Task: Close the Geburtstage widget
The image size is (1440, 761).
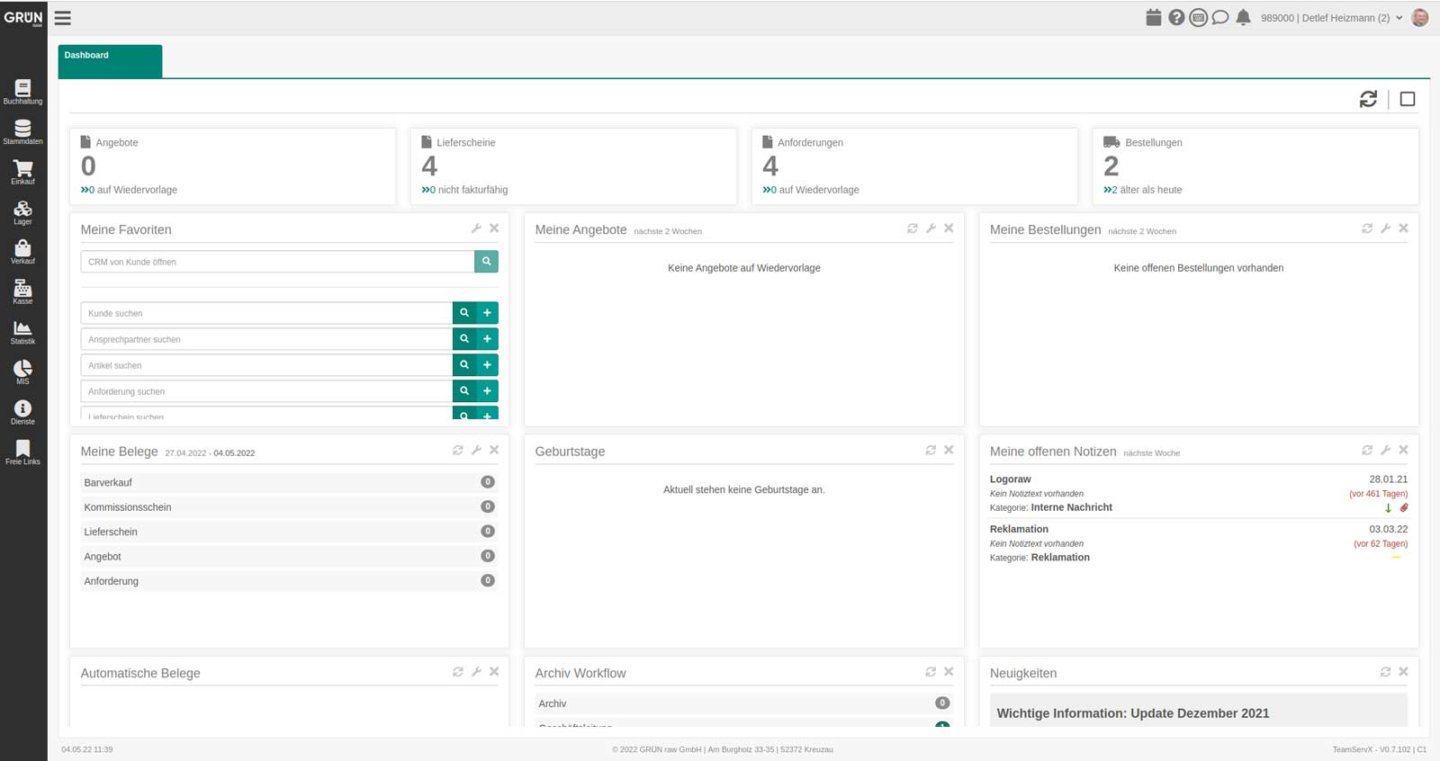Action: pos(948,451)
